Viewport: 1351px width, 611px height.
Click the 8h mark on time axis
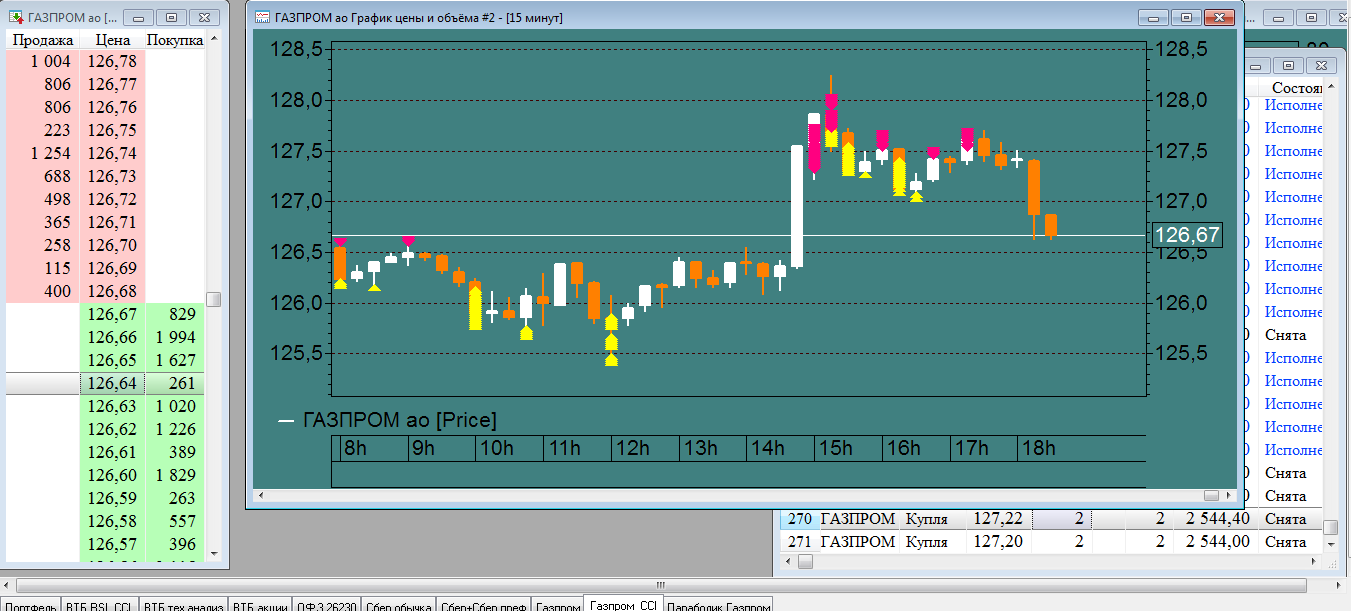tap(355, 448)
